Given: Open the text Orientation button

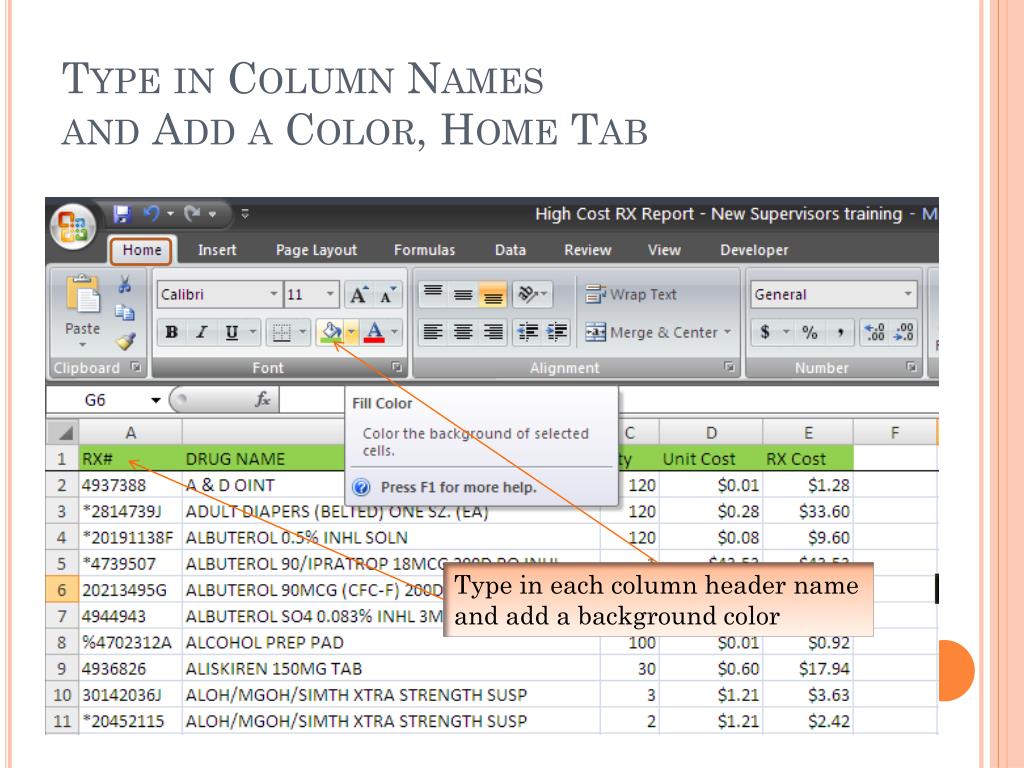Looking at the screenshot, I should pos(533,295).
